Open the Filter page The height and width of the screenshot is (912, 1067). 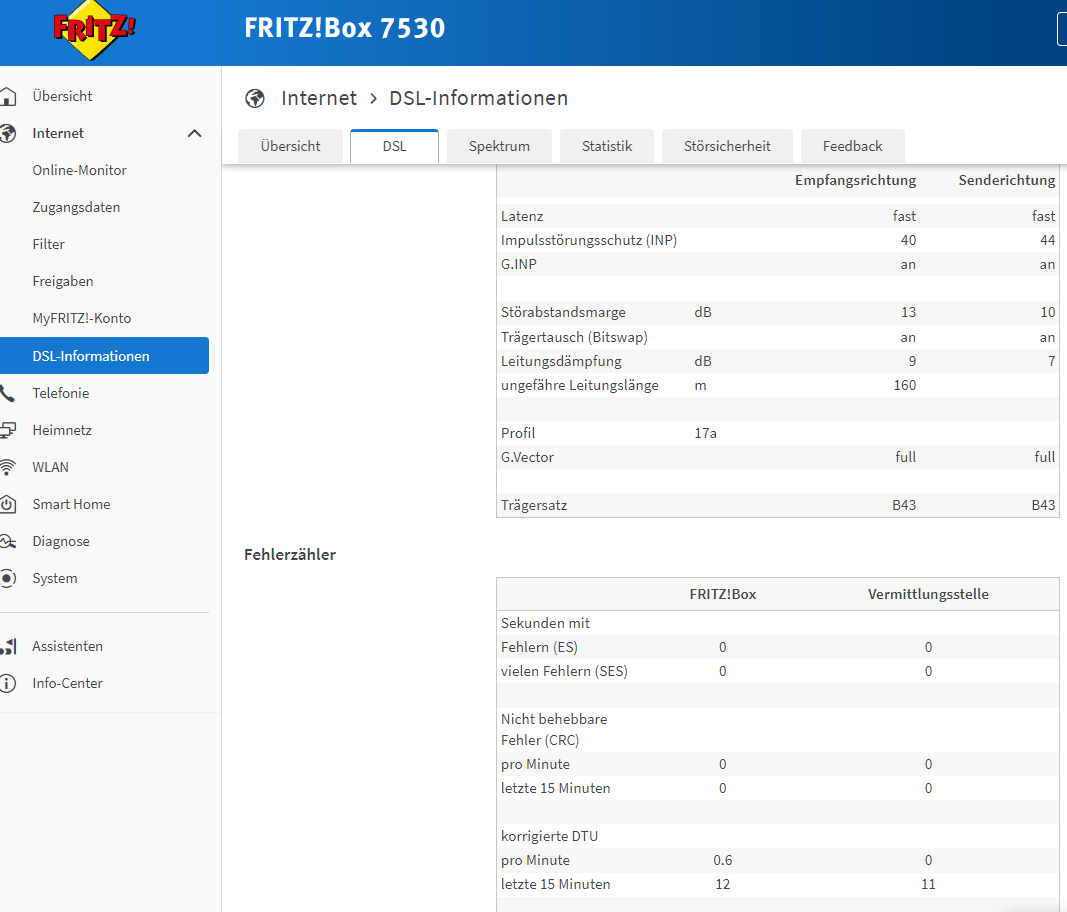48,244
